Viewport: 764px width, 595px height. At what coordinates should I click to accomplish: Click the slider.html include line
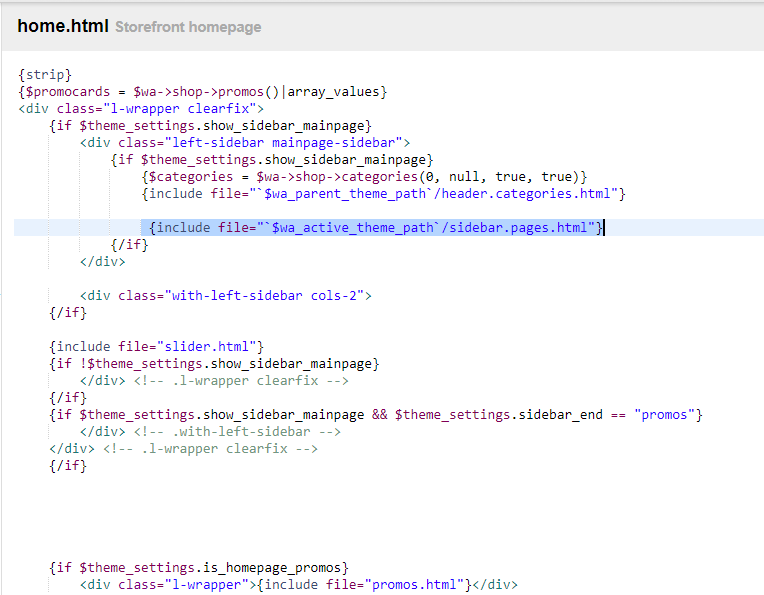tap(156, 346)
